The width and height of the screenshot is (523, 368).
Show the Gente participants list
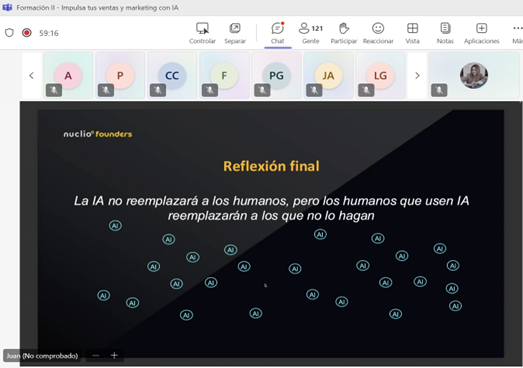click(311, 33)
